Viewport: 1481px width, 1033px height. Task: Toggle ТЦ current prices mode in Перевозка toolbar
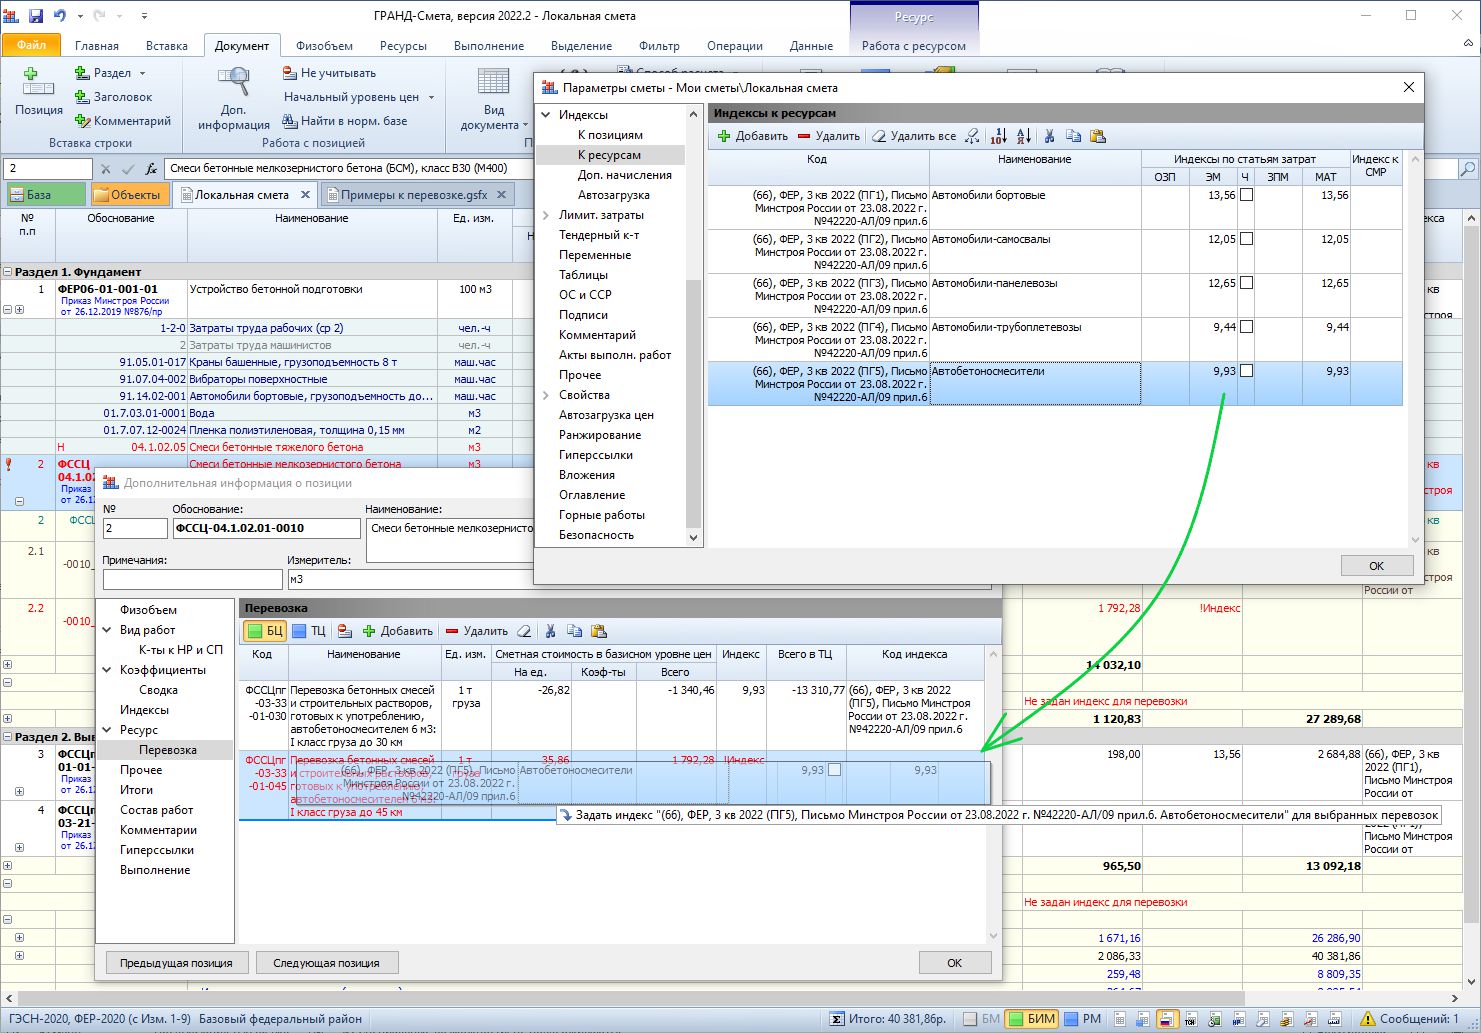(x=309, y=631)
